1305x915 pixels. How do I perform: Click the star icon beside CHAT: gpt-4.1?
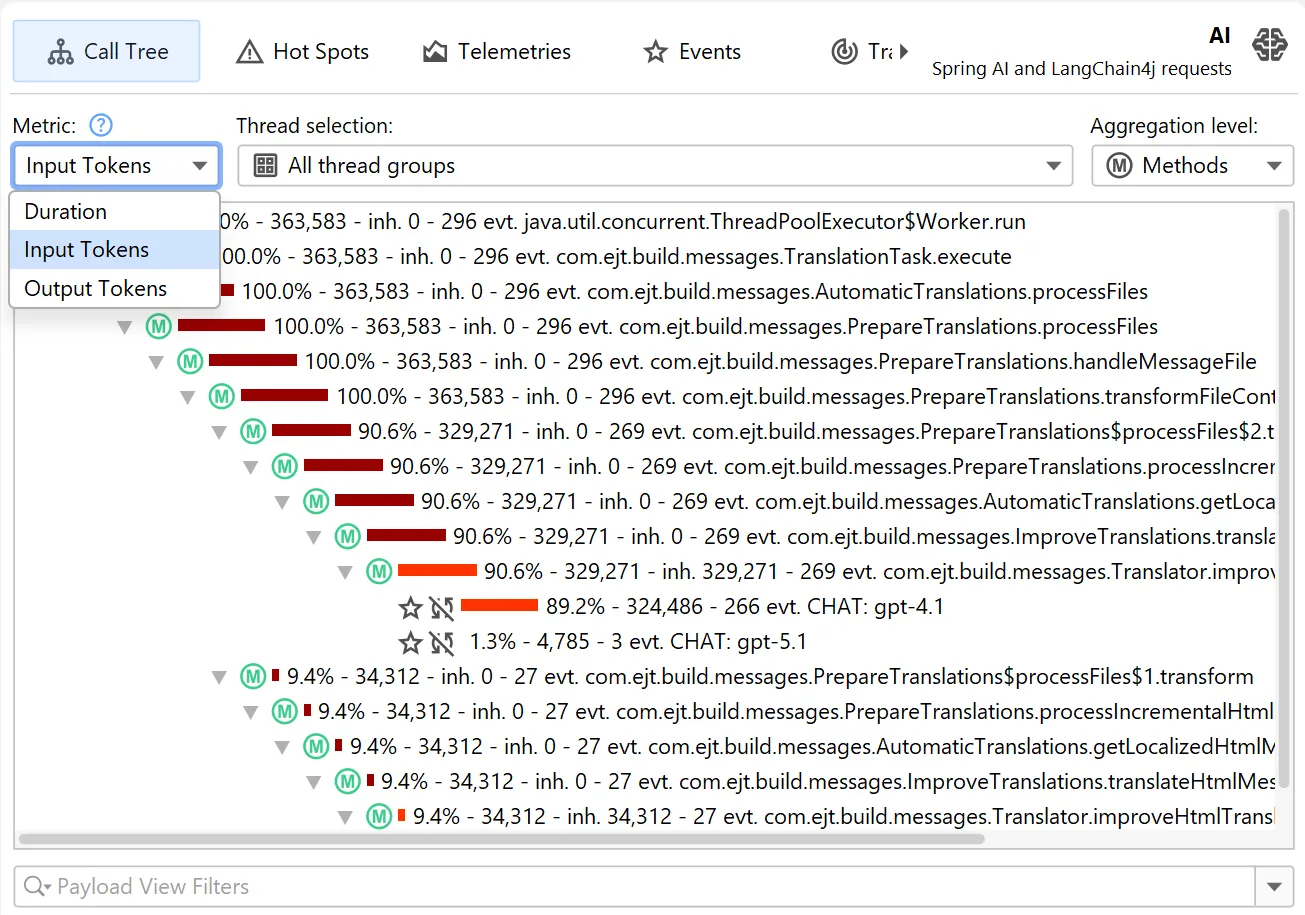point(410,607)
